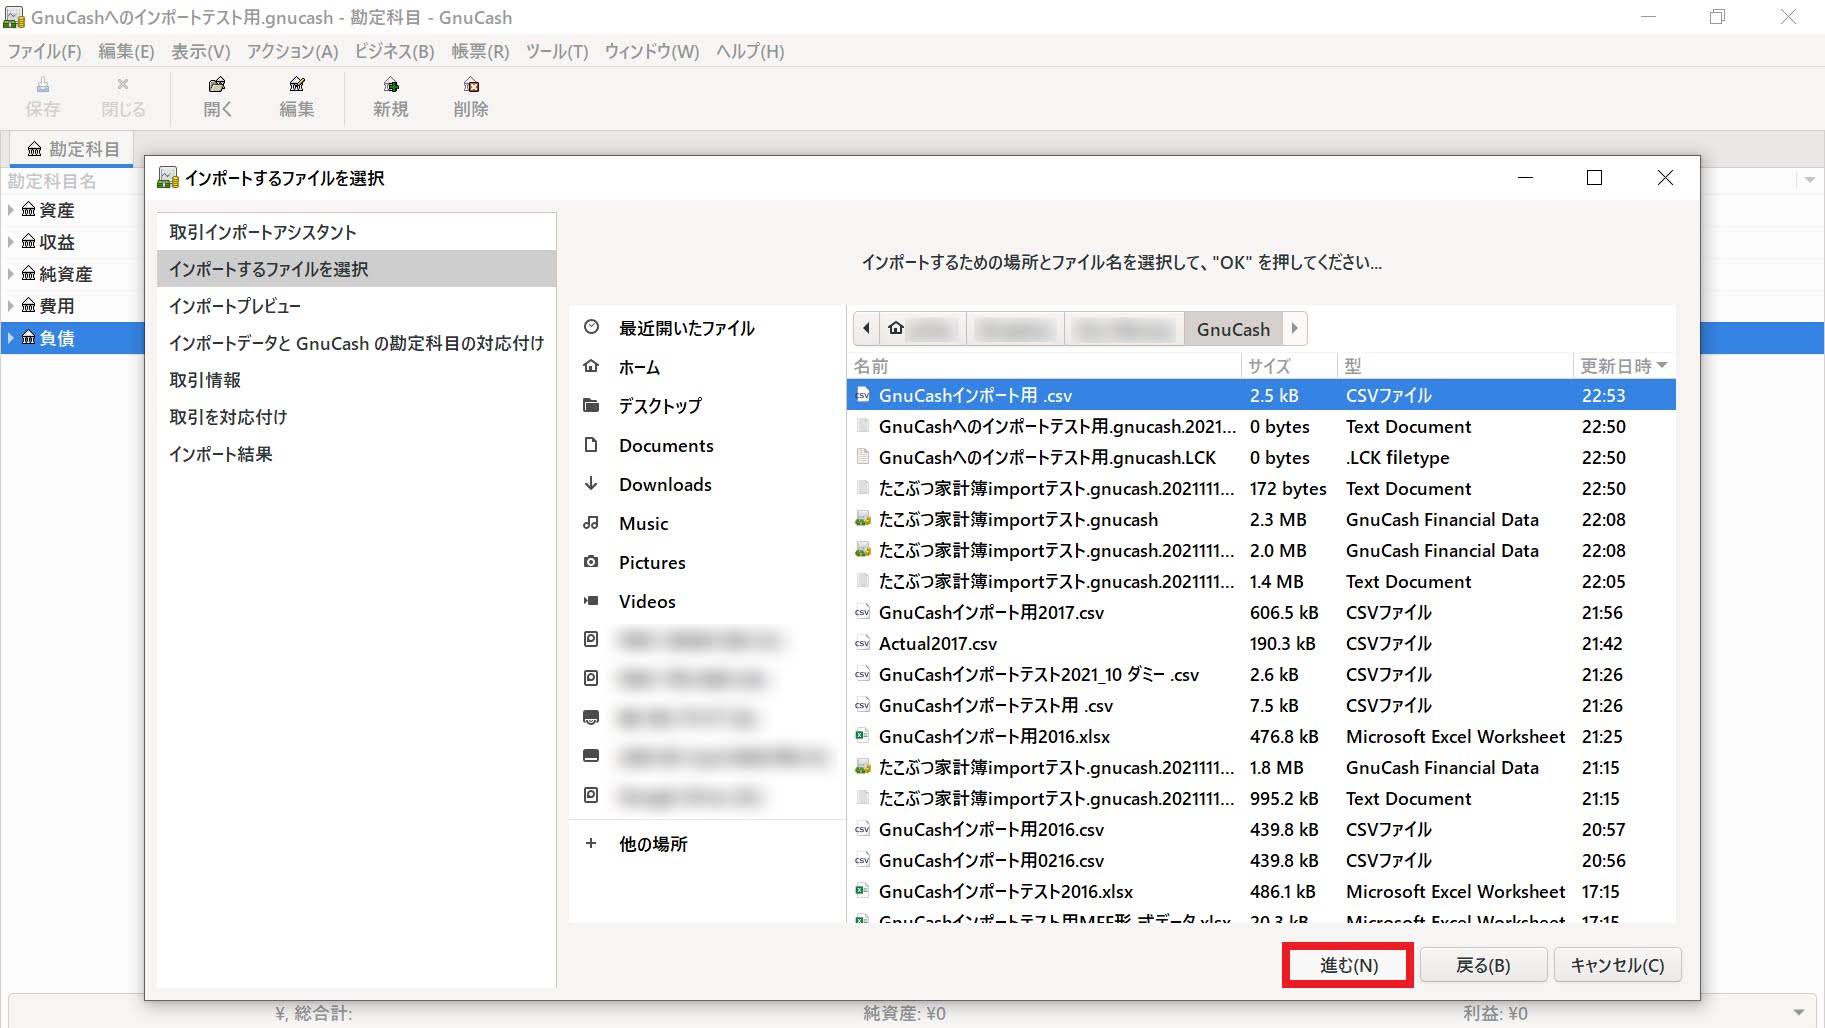Expand the 負債 account tree node
Image resolution: width=1825 pixels, height=1028 pixels.
[x=11, y=338]
